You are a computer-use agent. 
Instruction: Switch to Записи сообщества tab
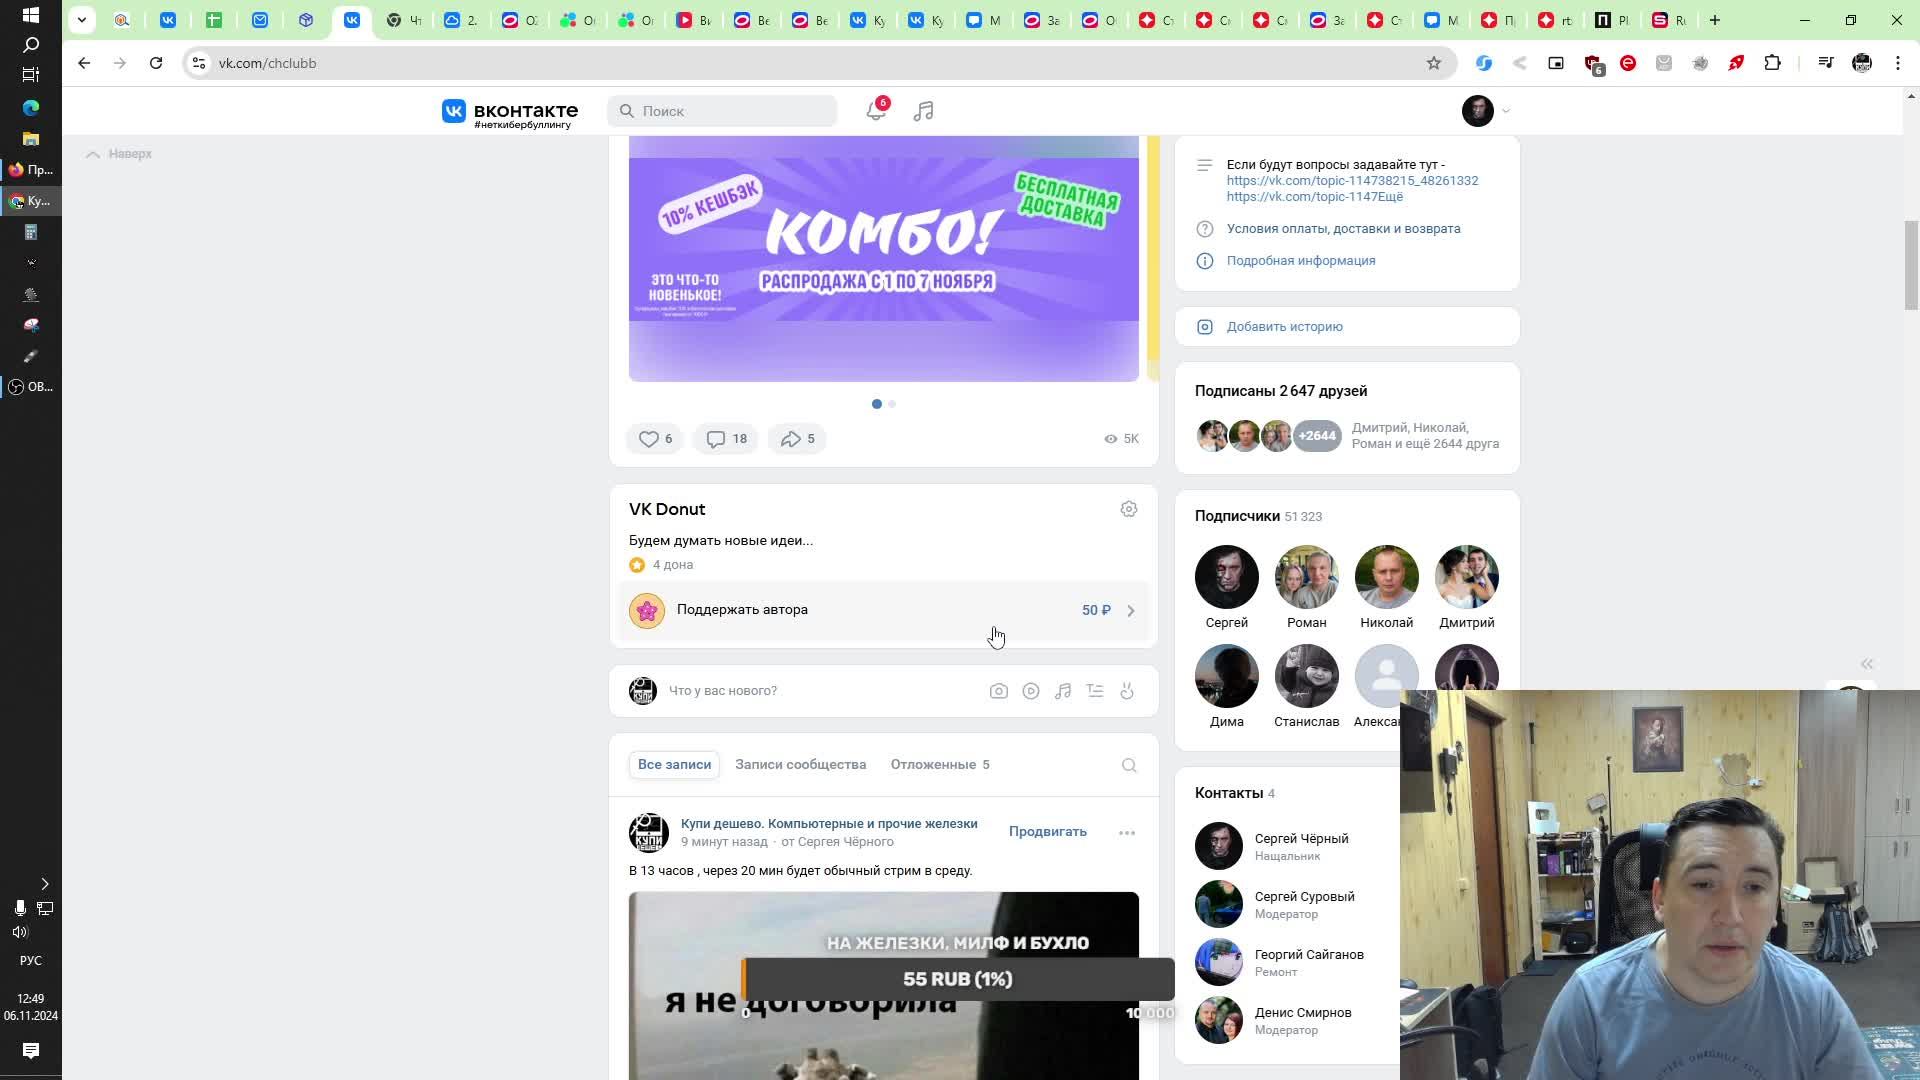click(x=800, y=765)
